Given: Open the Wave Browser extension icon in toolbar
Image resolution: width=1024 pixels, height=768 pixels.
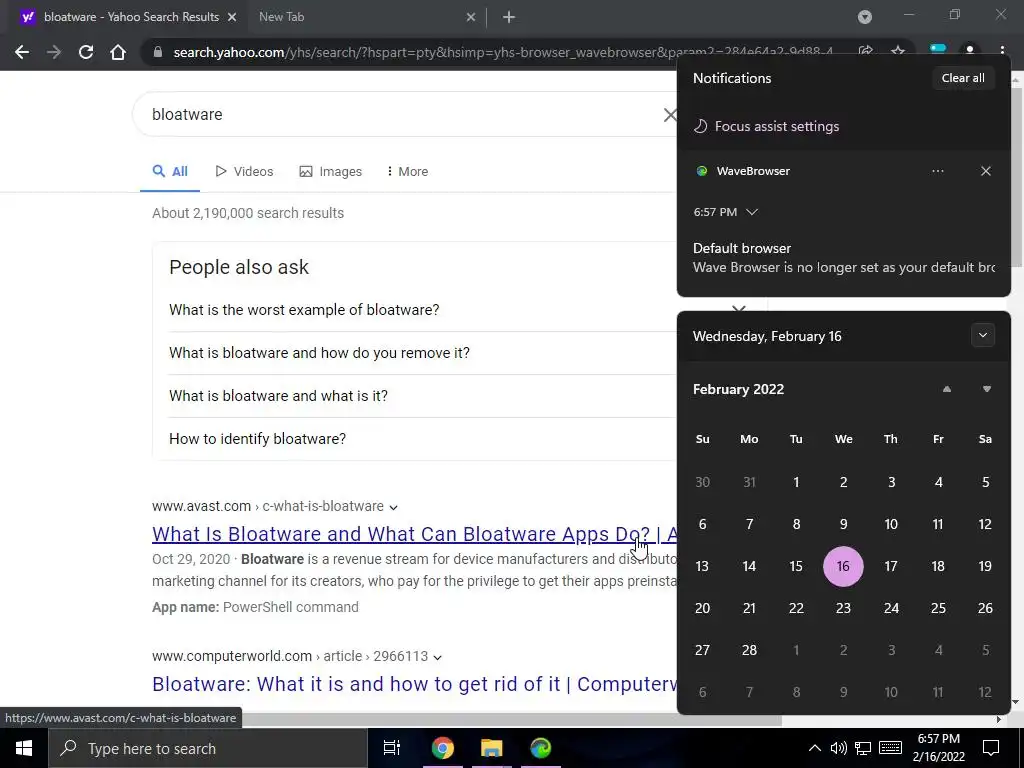Looking at the screenshot, I should (938, 49).
